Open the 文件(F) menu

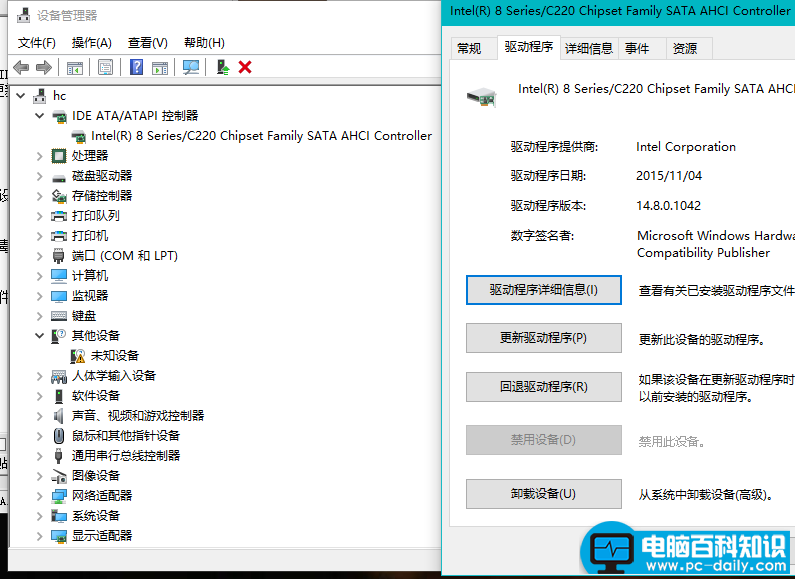pos(37,43)
